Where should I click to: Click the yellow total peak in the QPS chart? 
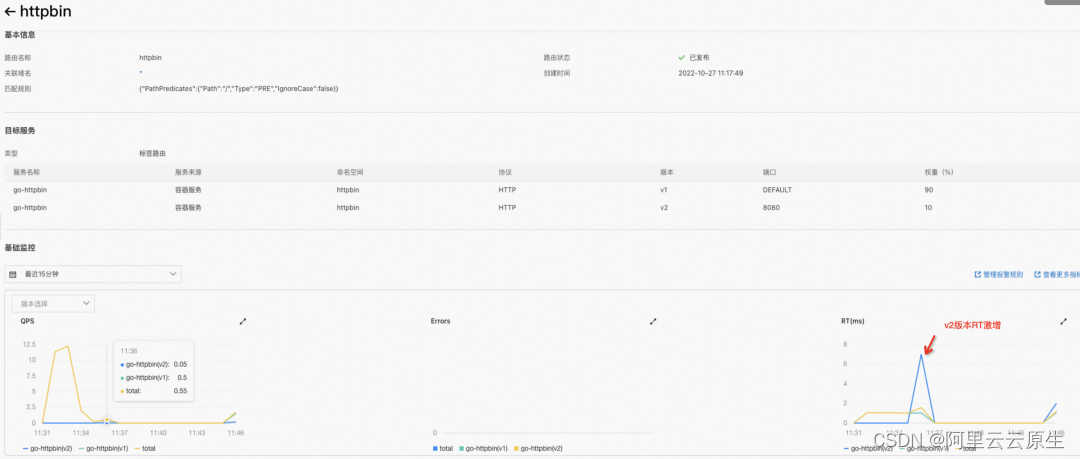point(68,347)
